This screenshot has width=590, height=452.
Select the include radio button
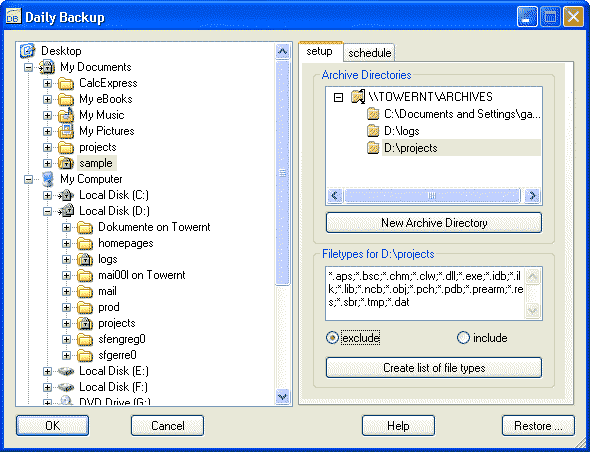463,338
